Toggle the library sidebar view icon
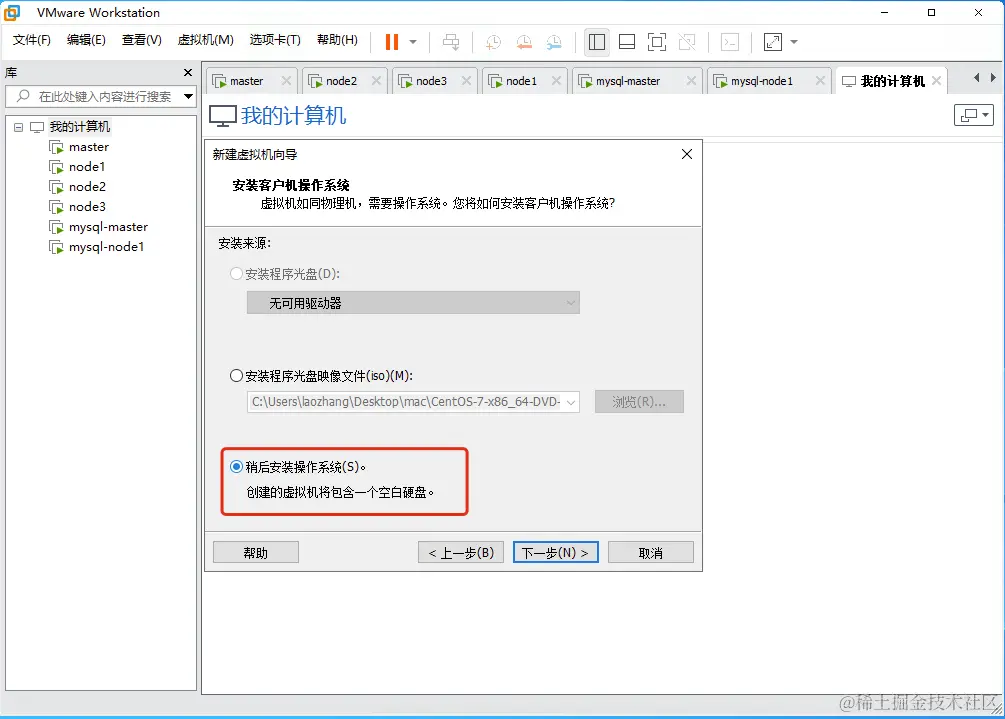 (597, 42)
